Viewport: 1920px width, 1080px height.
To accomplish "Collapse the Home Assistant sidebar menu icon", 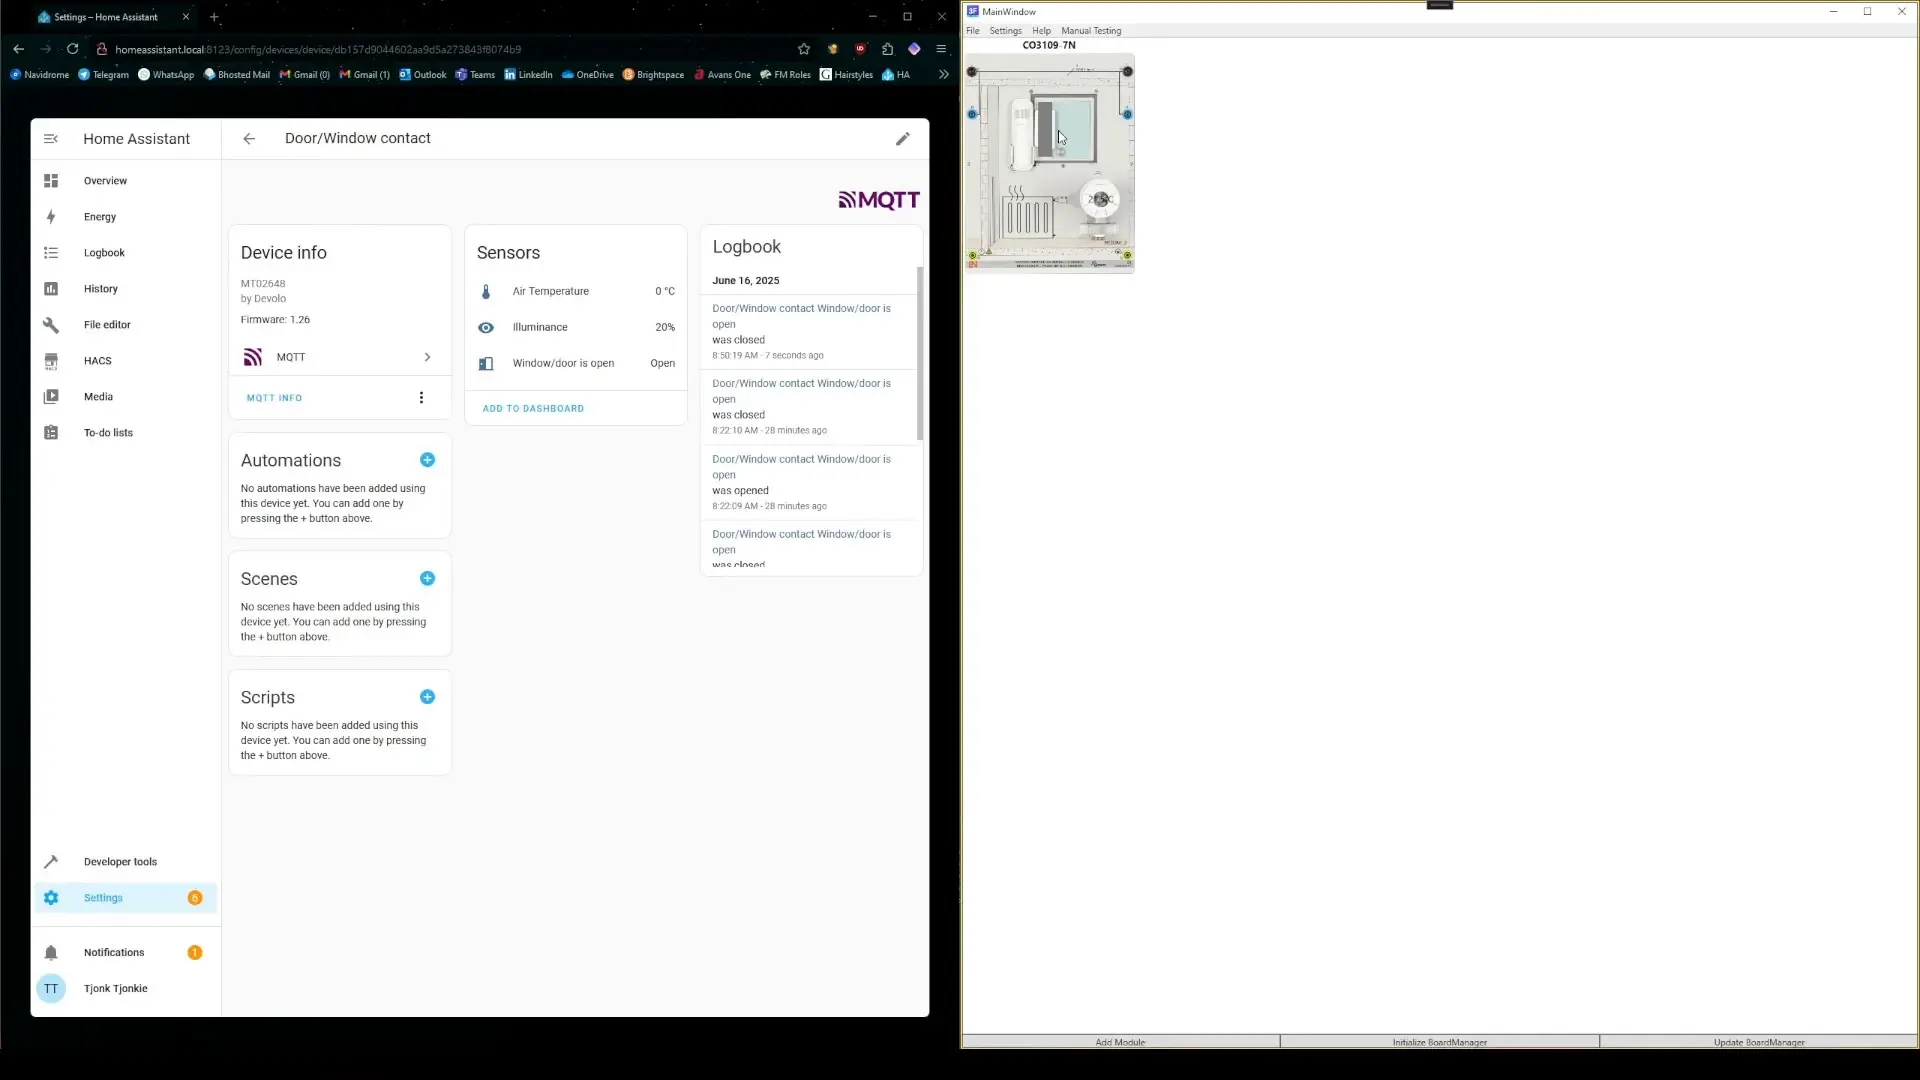I will click(51, 139).
